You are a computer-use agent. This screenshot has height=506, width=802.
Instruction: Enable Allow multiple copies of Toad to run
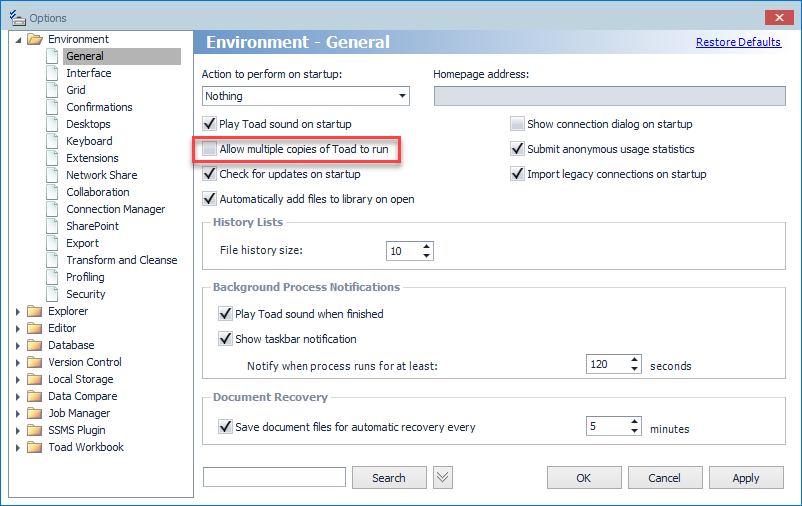click(209, 149)
